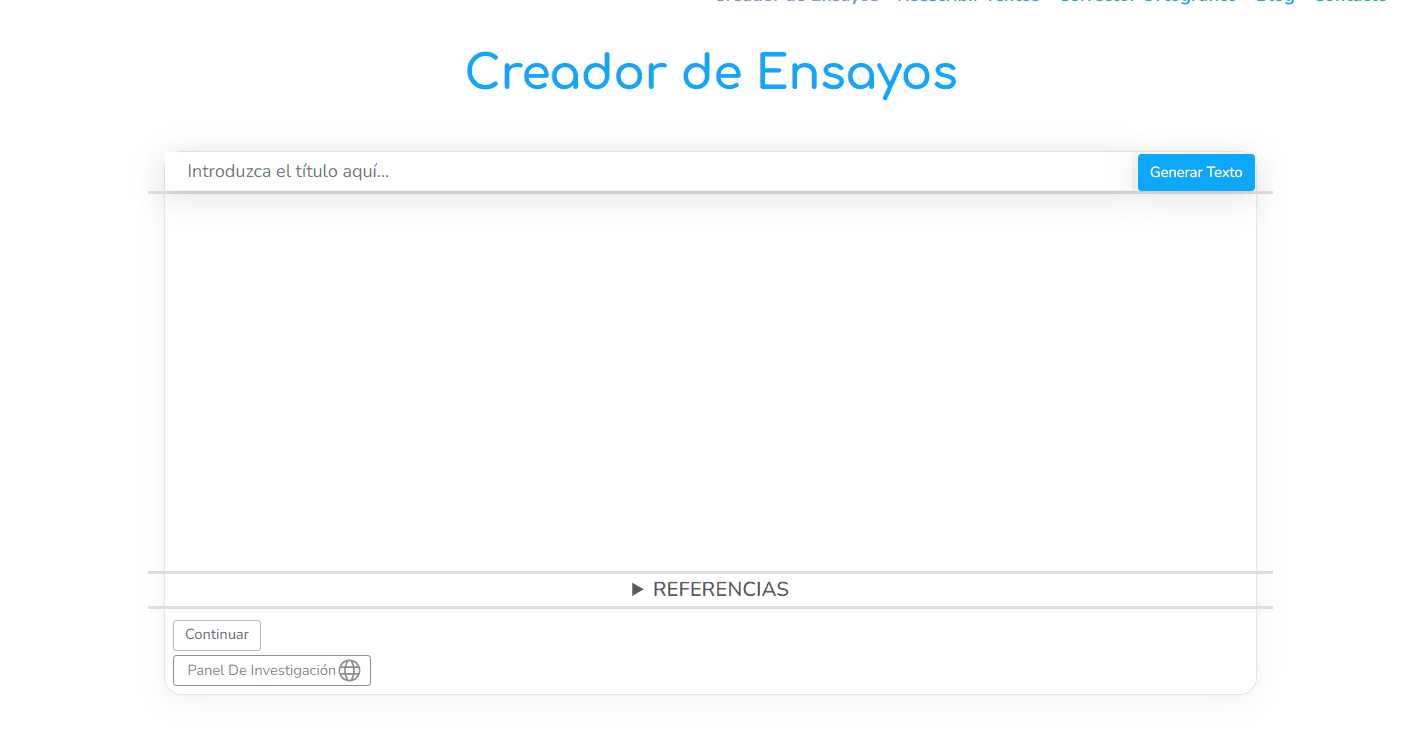
Task: Expand the REFERENCIAS disclosure triangle
Action: pyautogui.click(x=638, y=590)
